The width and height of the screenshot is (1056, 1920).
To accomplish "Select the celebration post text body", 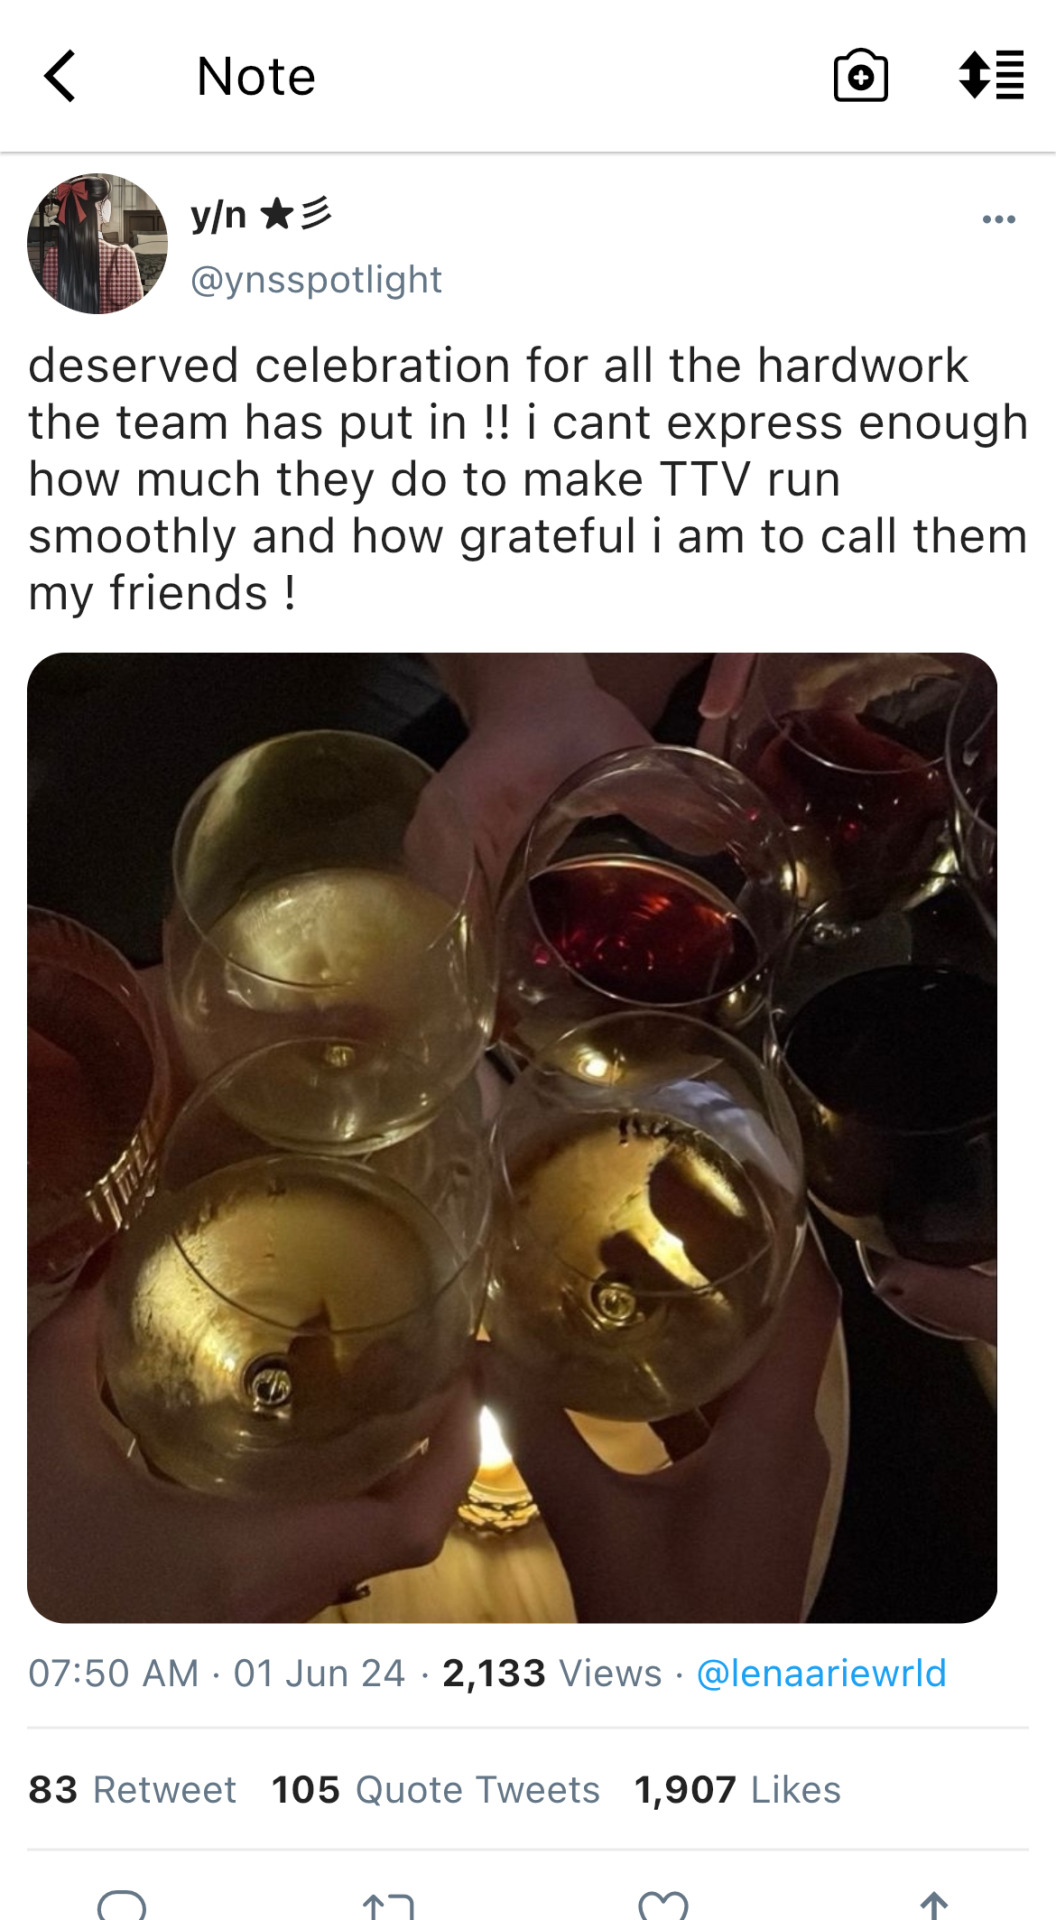I will [x=528, y=479].
